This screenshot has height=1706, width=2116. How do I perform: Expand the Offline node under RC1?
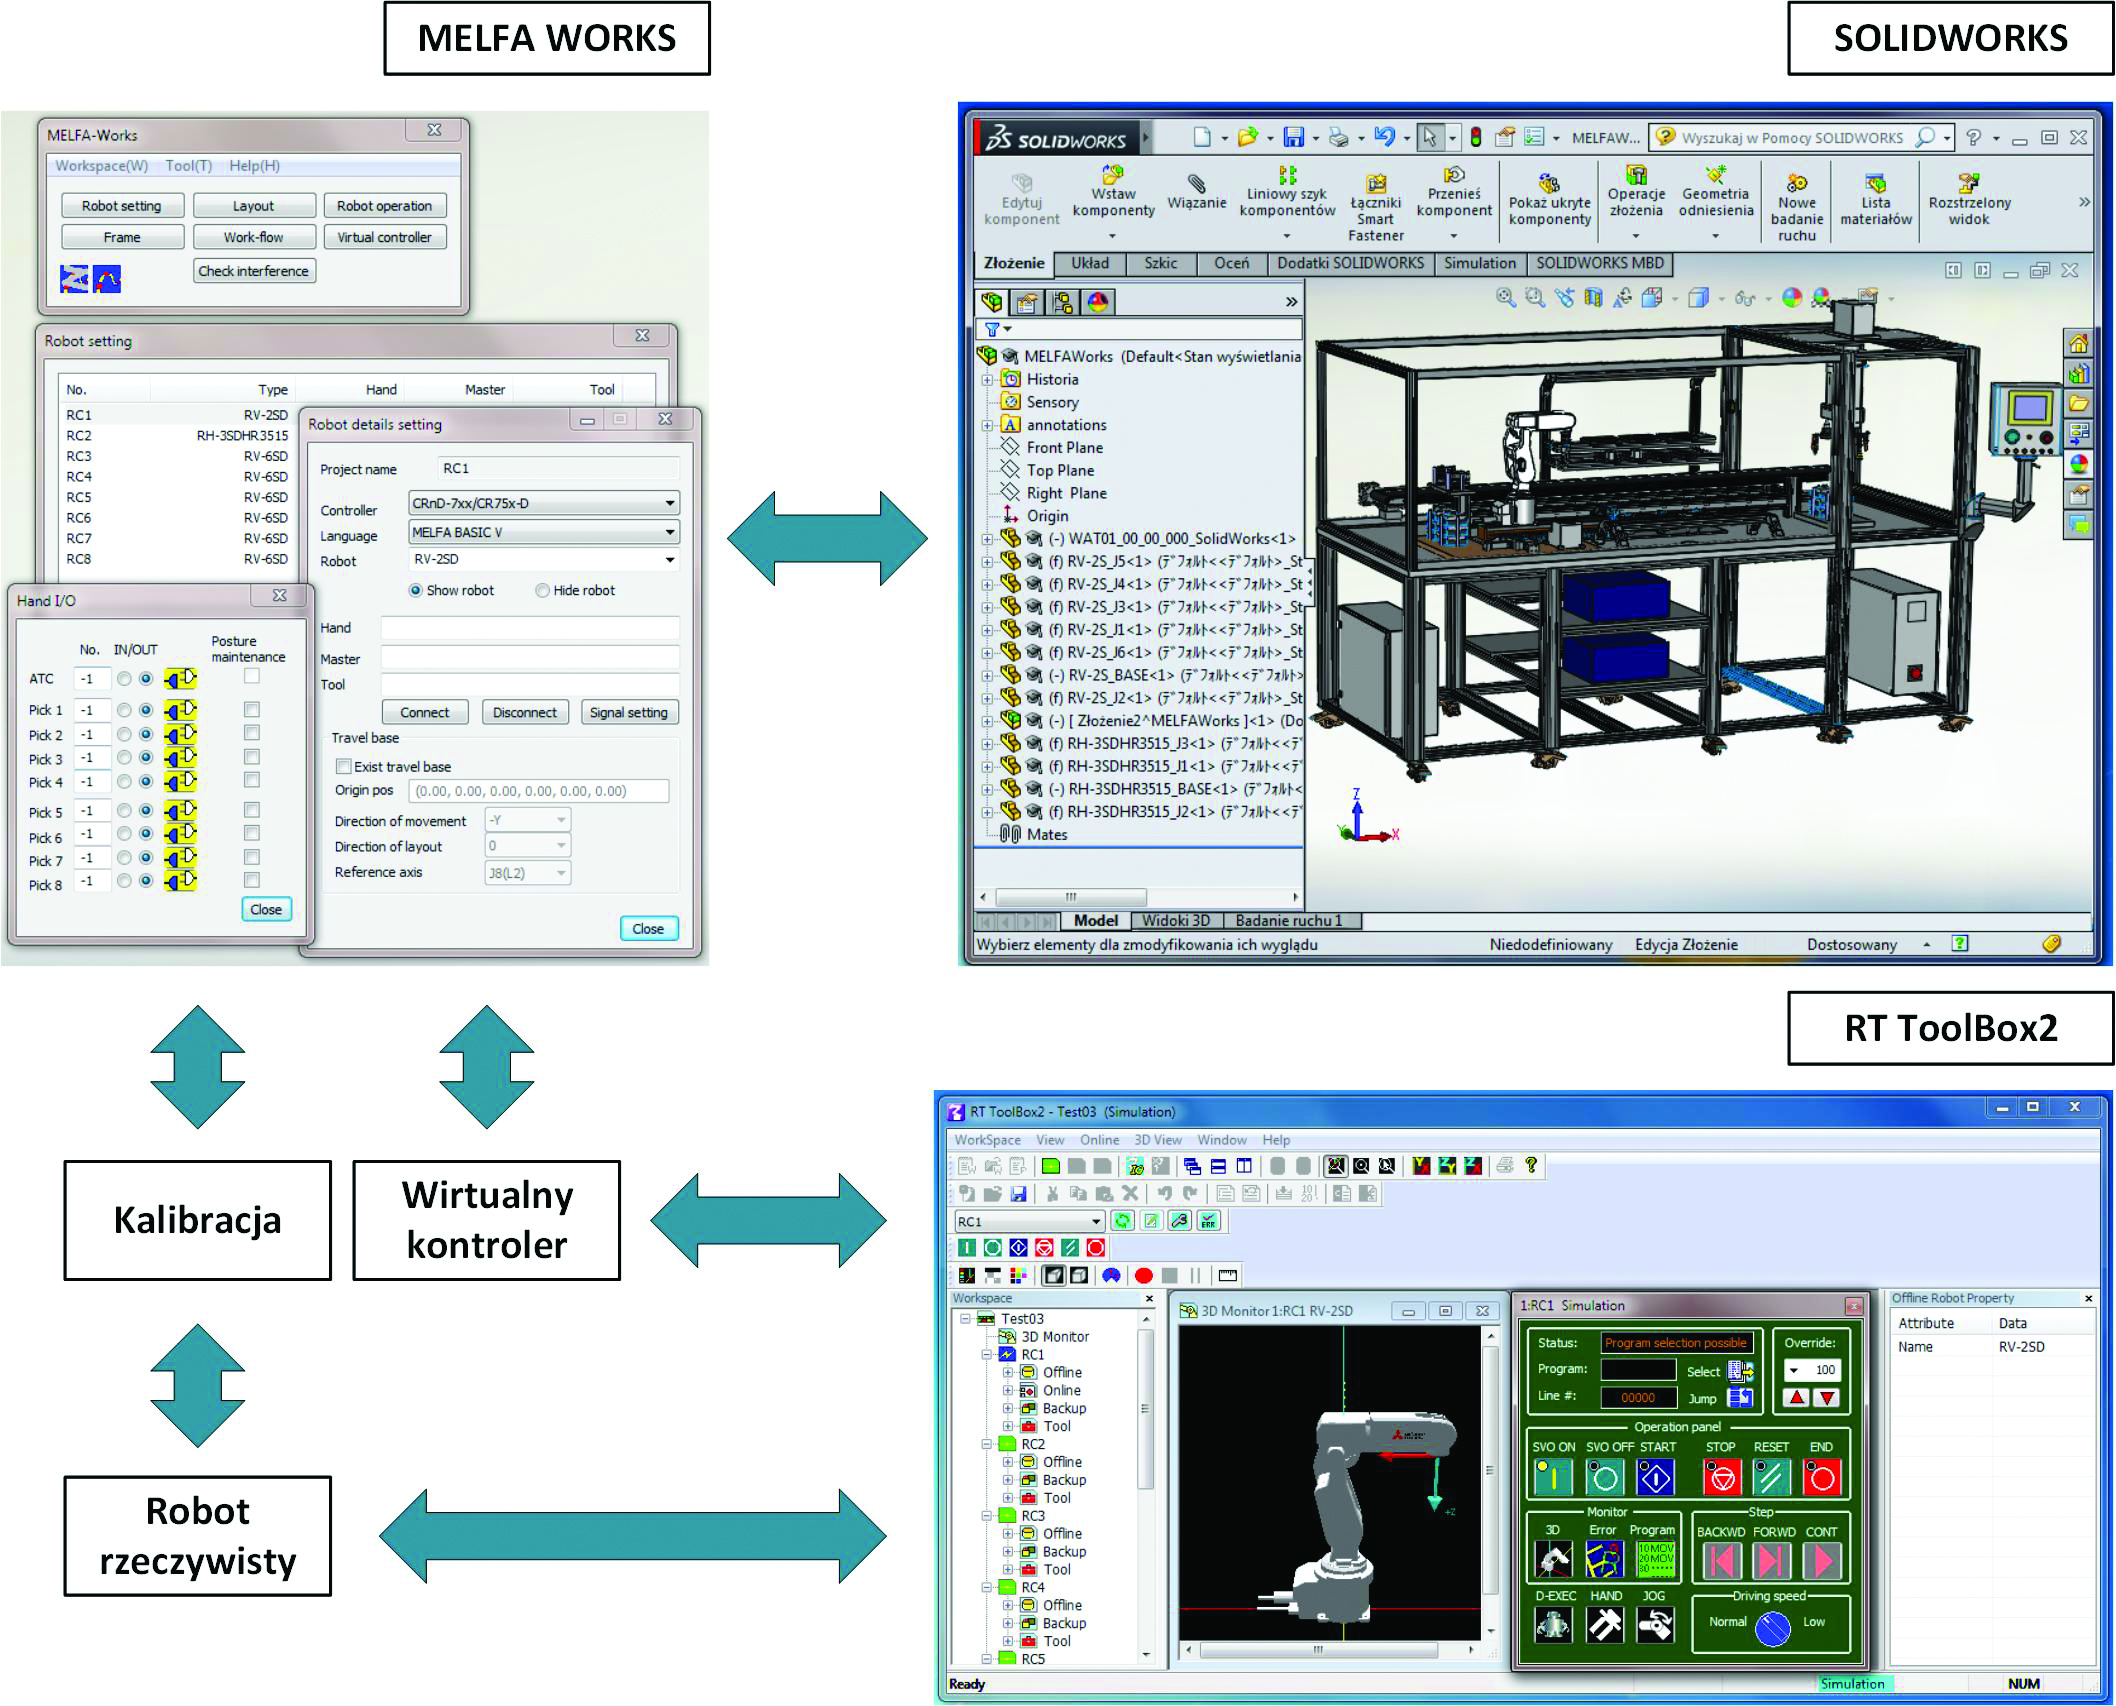1008,1372
